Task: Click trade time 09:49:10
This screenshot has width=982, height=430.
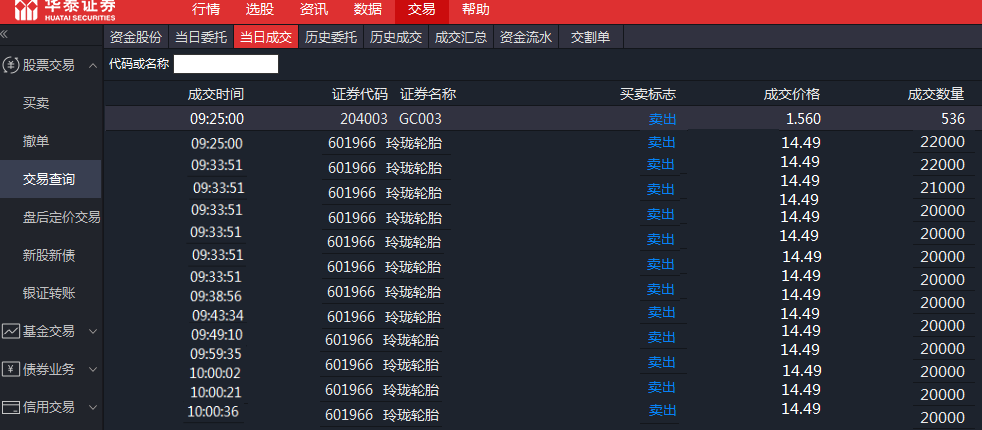Action: click(x=217, y=335)
